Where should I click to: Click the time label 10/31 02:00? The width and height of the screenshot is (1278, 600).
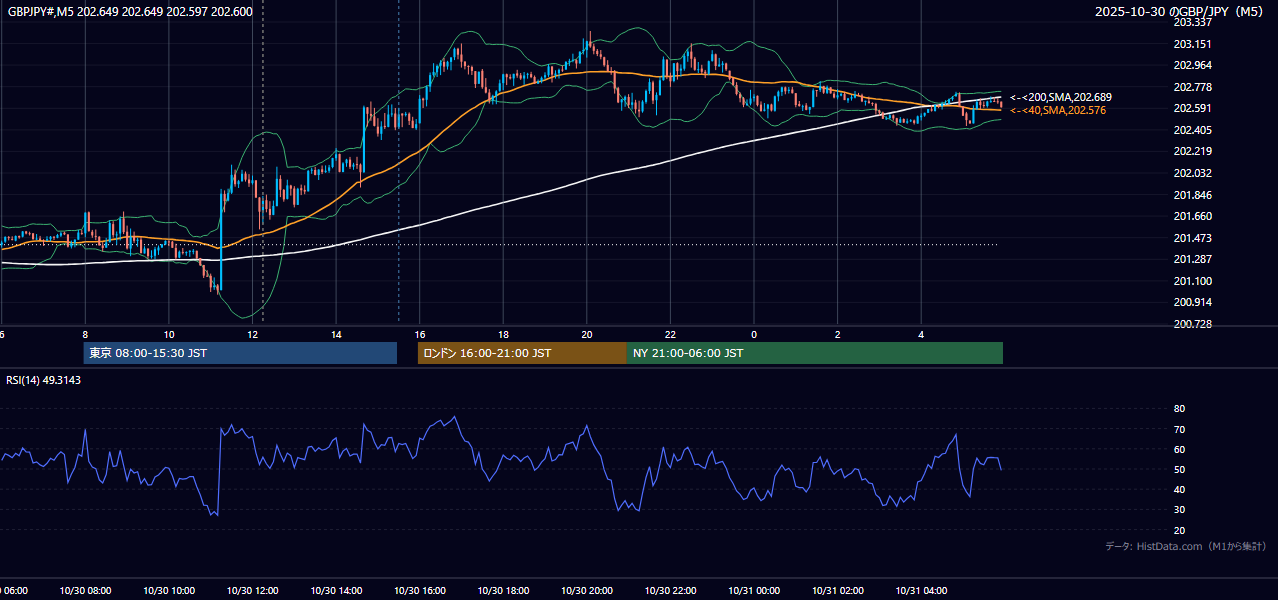[837, 591]
